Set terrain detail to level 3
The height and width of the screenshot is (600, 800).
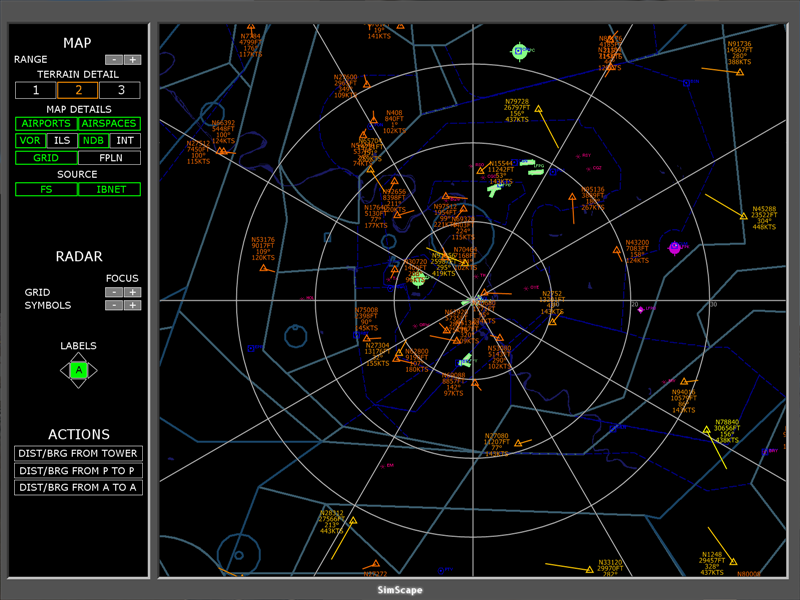tap(120, 90)
